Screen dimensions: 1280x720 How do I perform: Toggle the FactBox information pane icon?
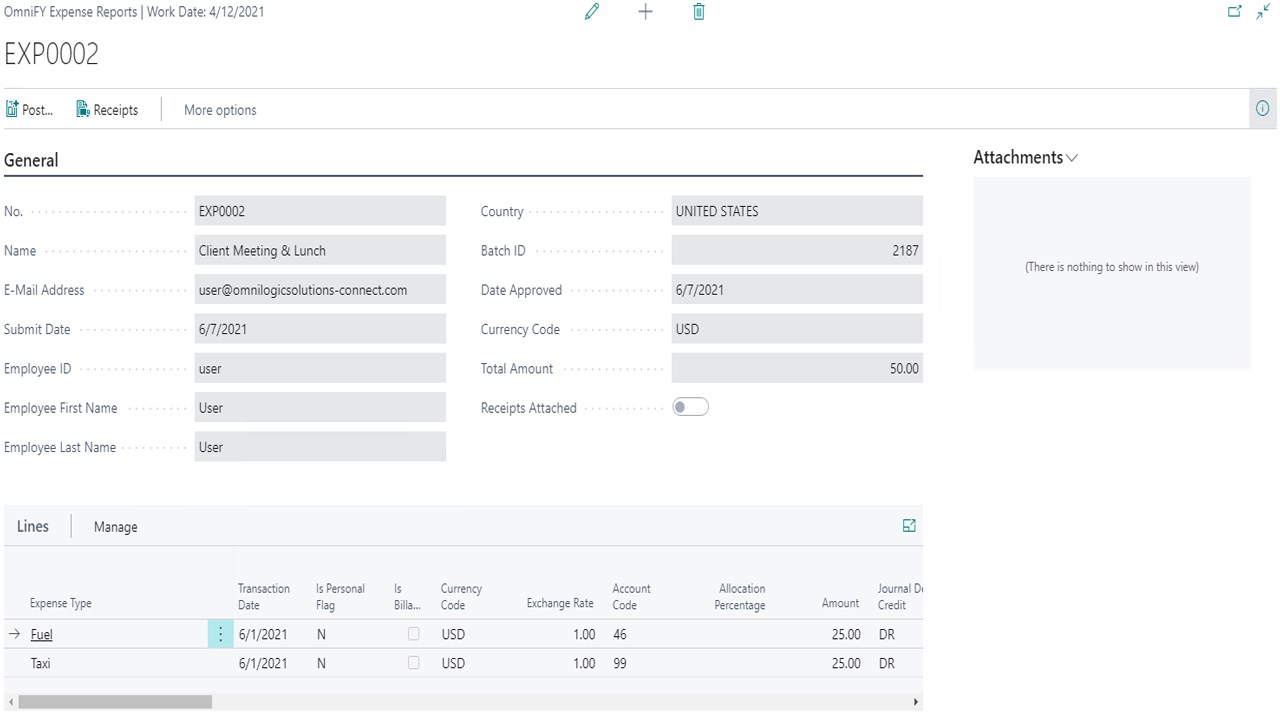[x=1263, y=109]
